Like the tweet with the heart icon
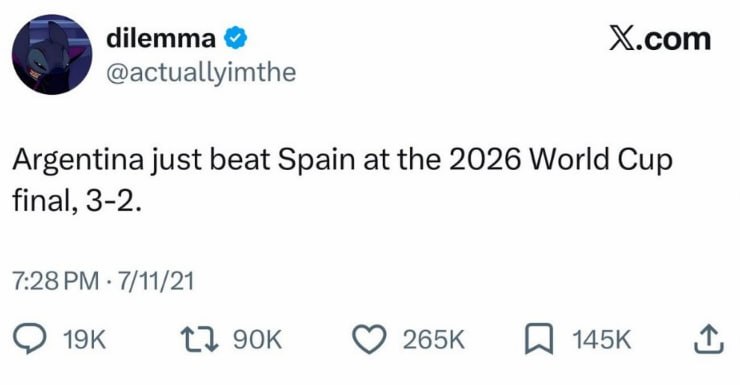 (x=370, y=339)
